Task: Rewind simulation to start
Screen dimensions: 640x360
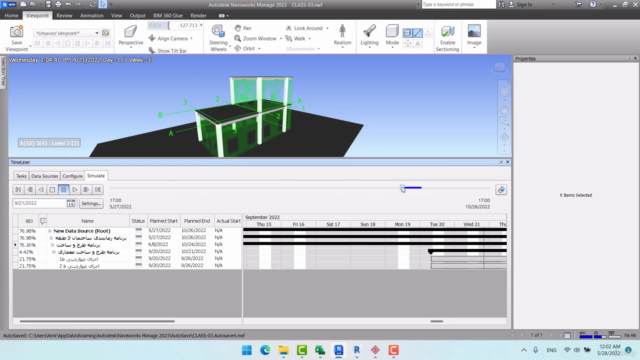Action: click(x=18, y=189)
